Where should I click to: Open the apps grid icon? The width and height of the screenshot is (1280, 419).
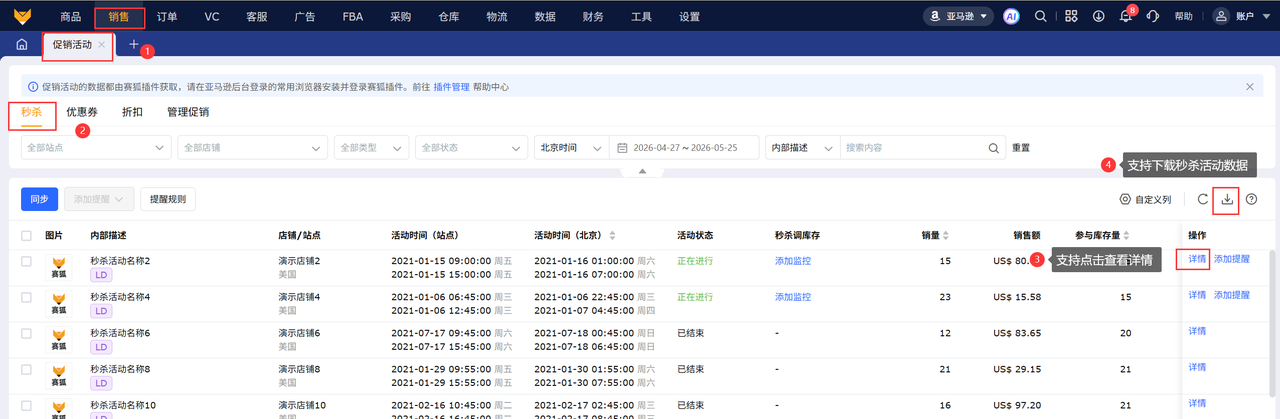pyautogui.click(x=1071, y=16)
